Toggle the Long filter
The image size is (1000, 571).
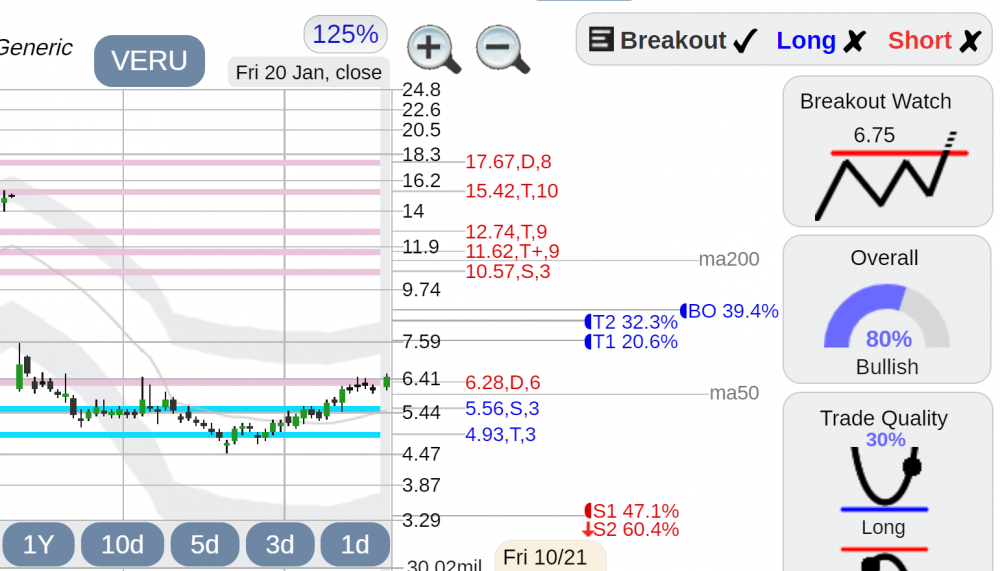[x=821, y=41]
